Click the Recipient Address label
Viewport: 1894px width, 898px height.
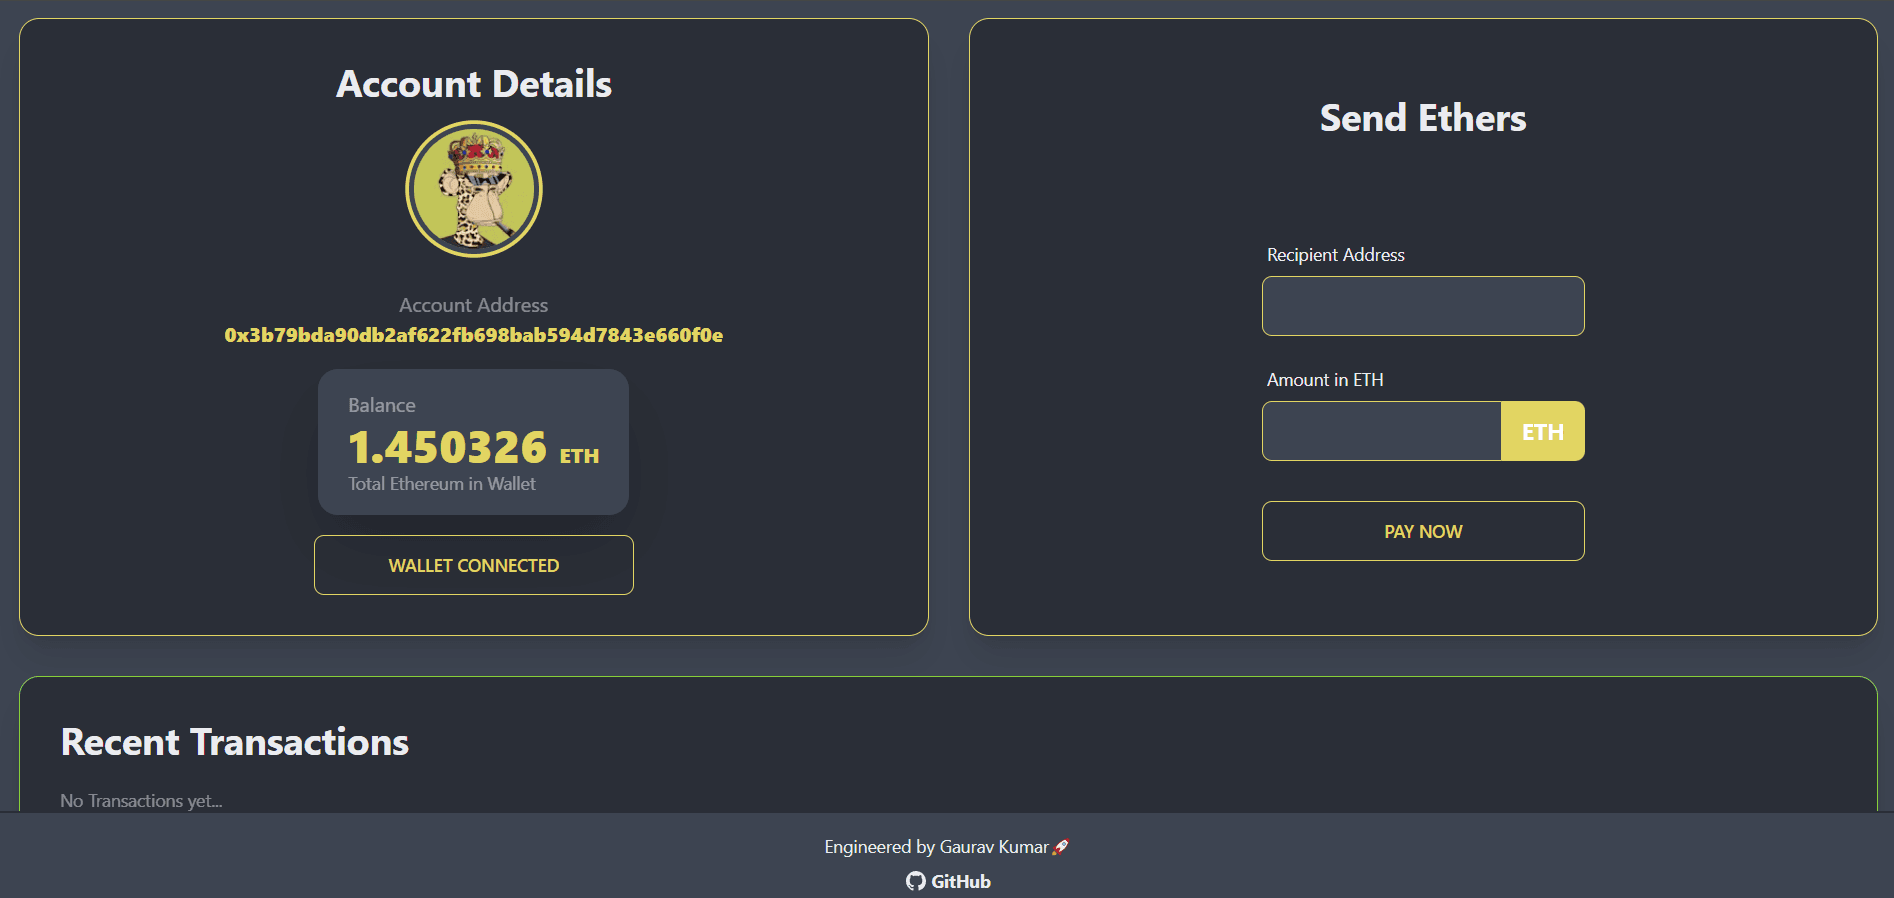(1335, 255)
